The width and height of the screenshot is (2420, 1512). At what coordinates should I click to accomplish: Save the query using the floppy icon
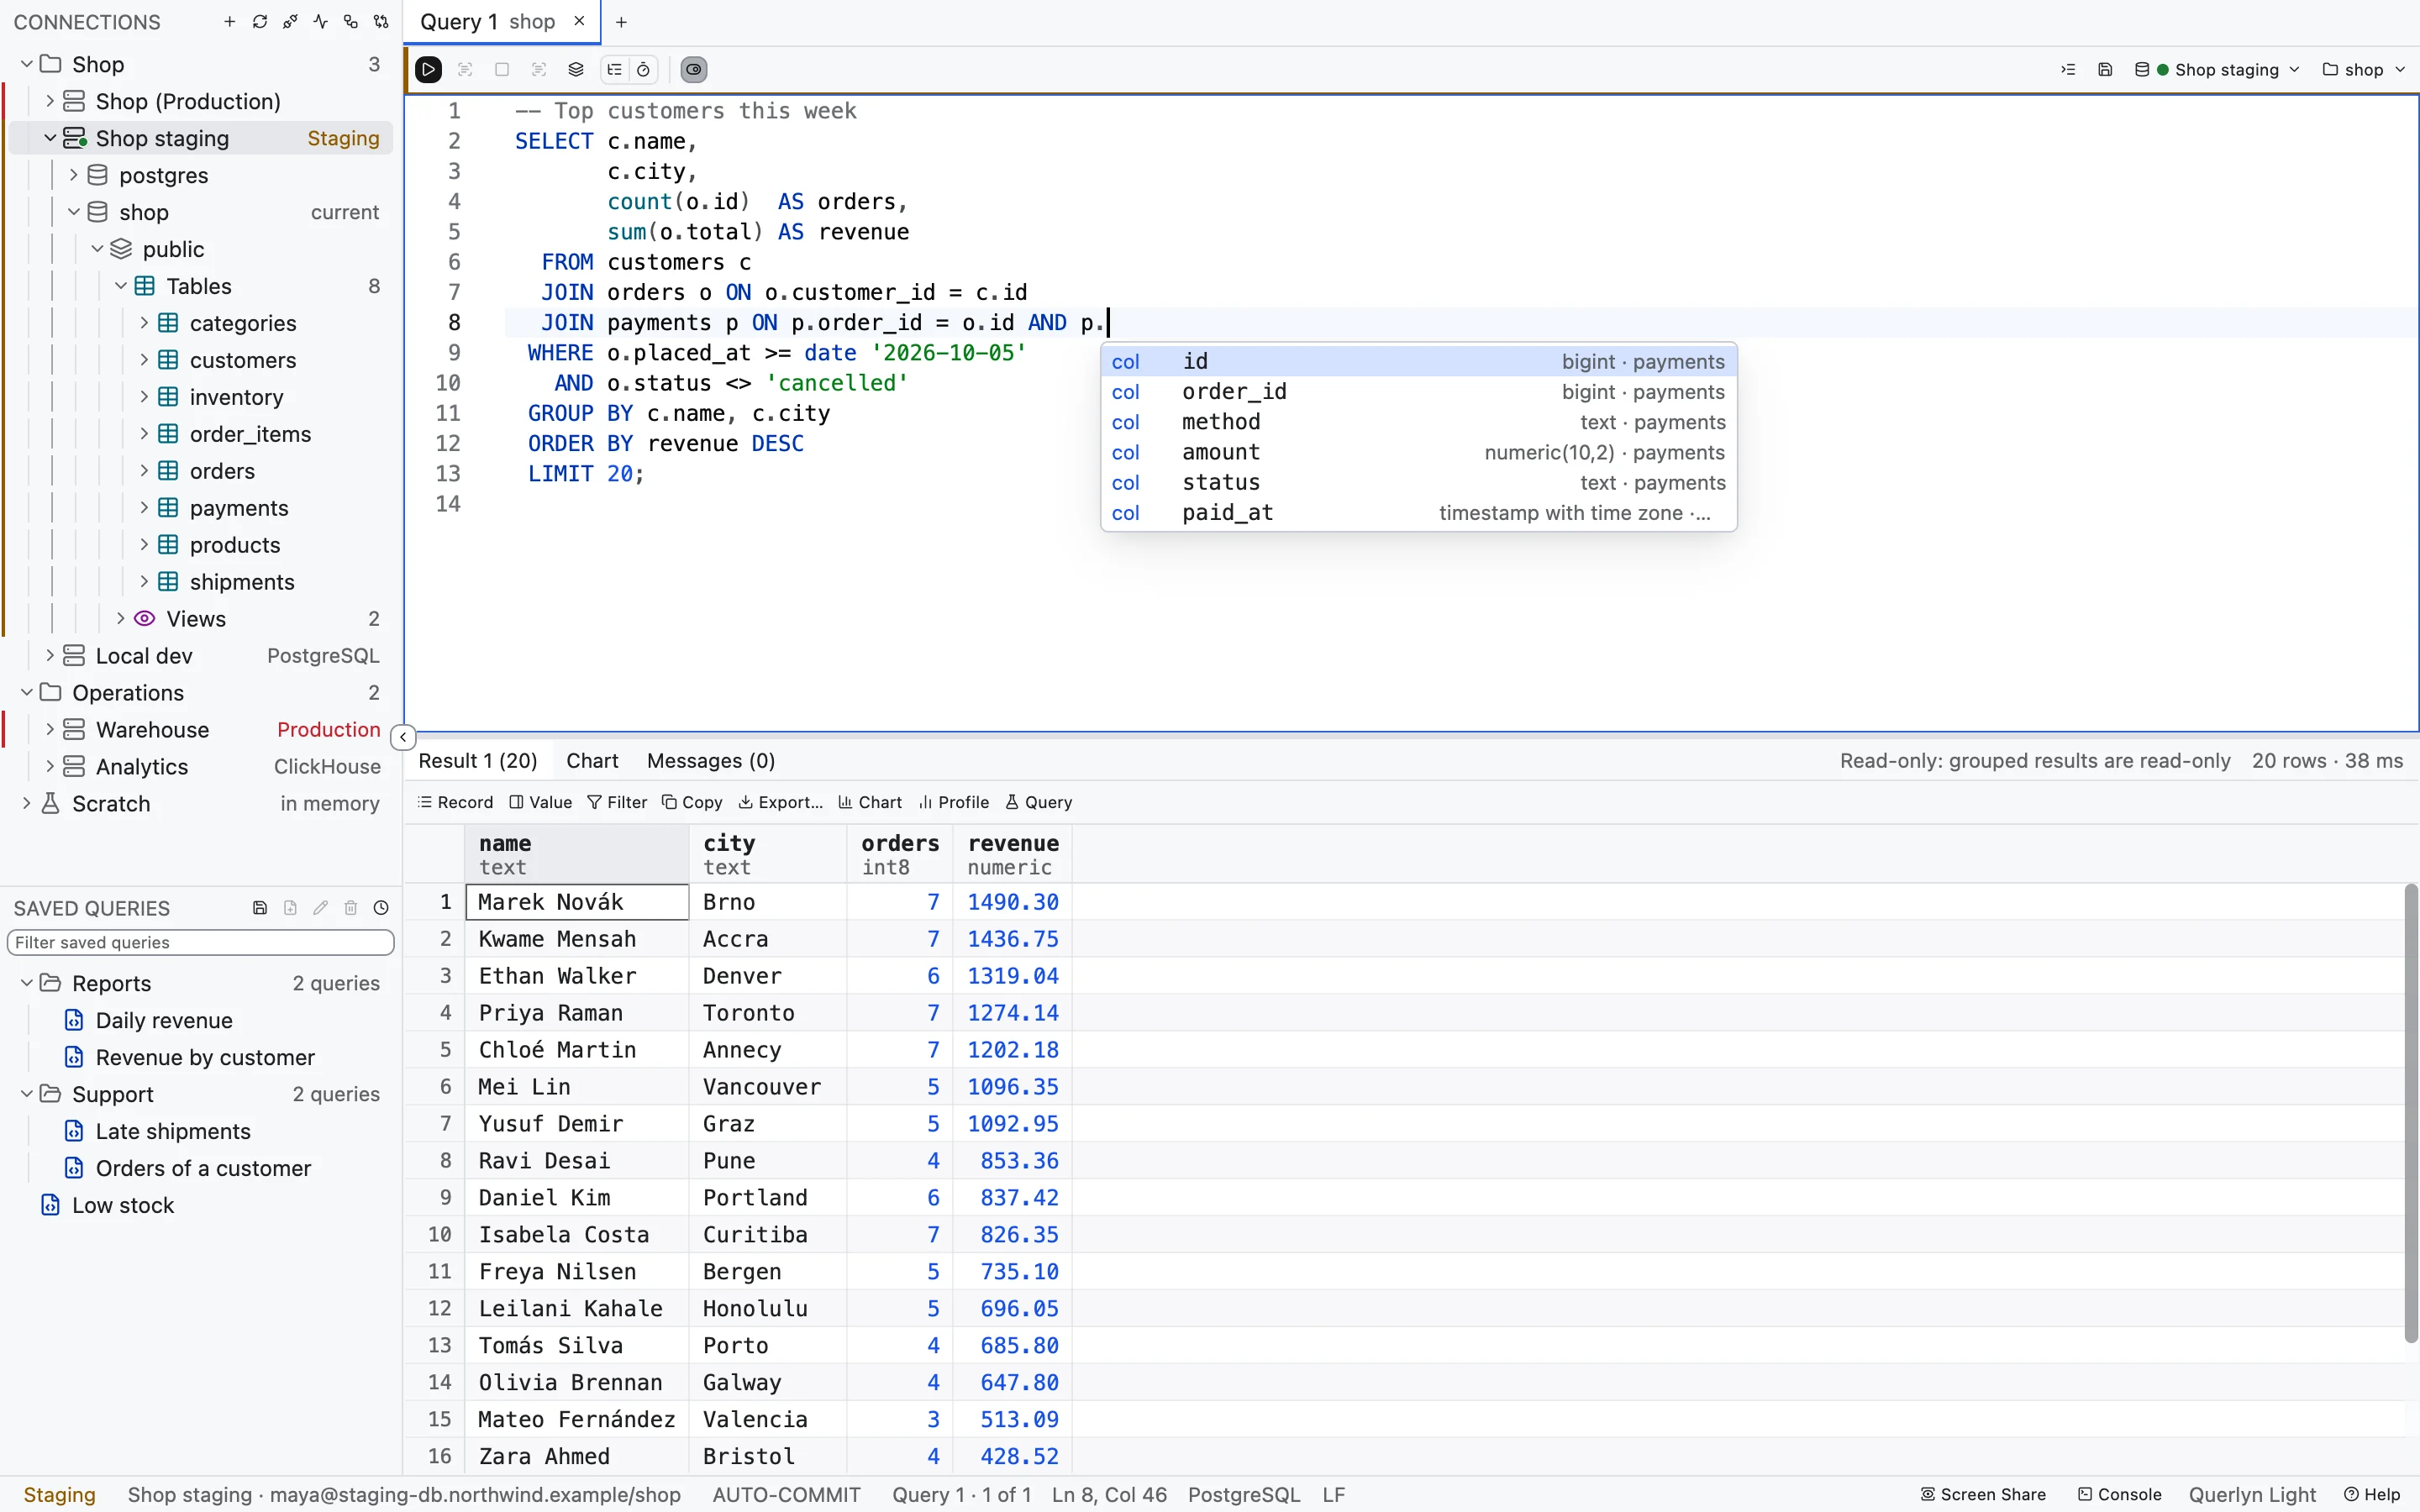pyautogui.click(x=2105, y=69)
